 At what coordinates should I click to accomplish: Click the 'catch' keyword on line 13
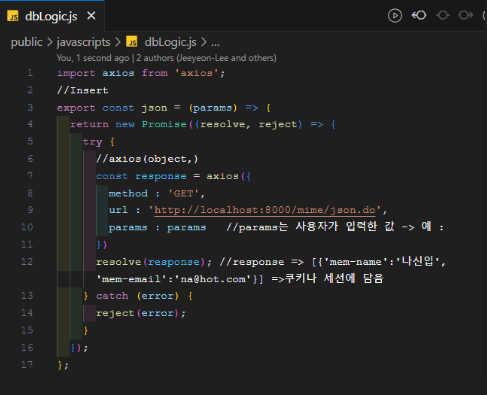pyautogui.click(x=112, y=296)
